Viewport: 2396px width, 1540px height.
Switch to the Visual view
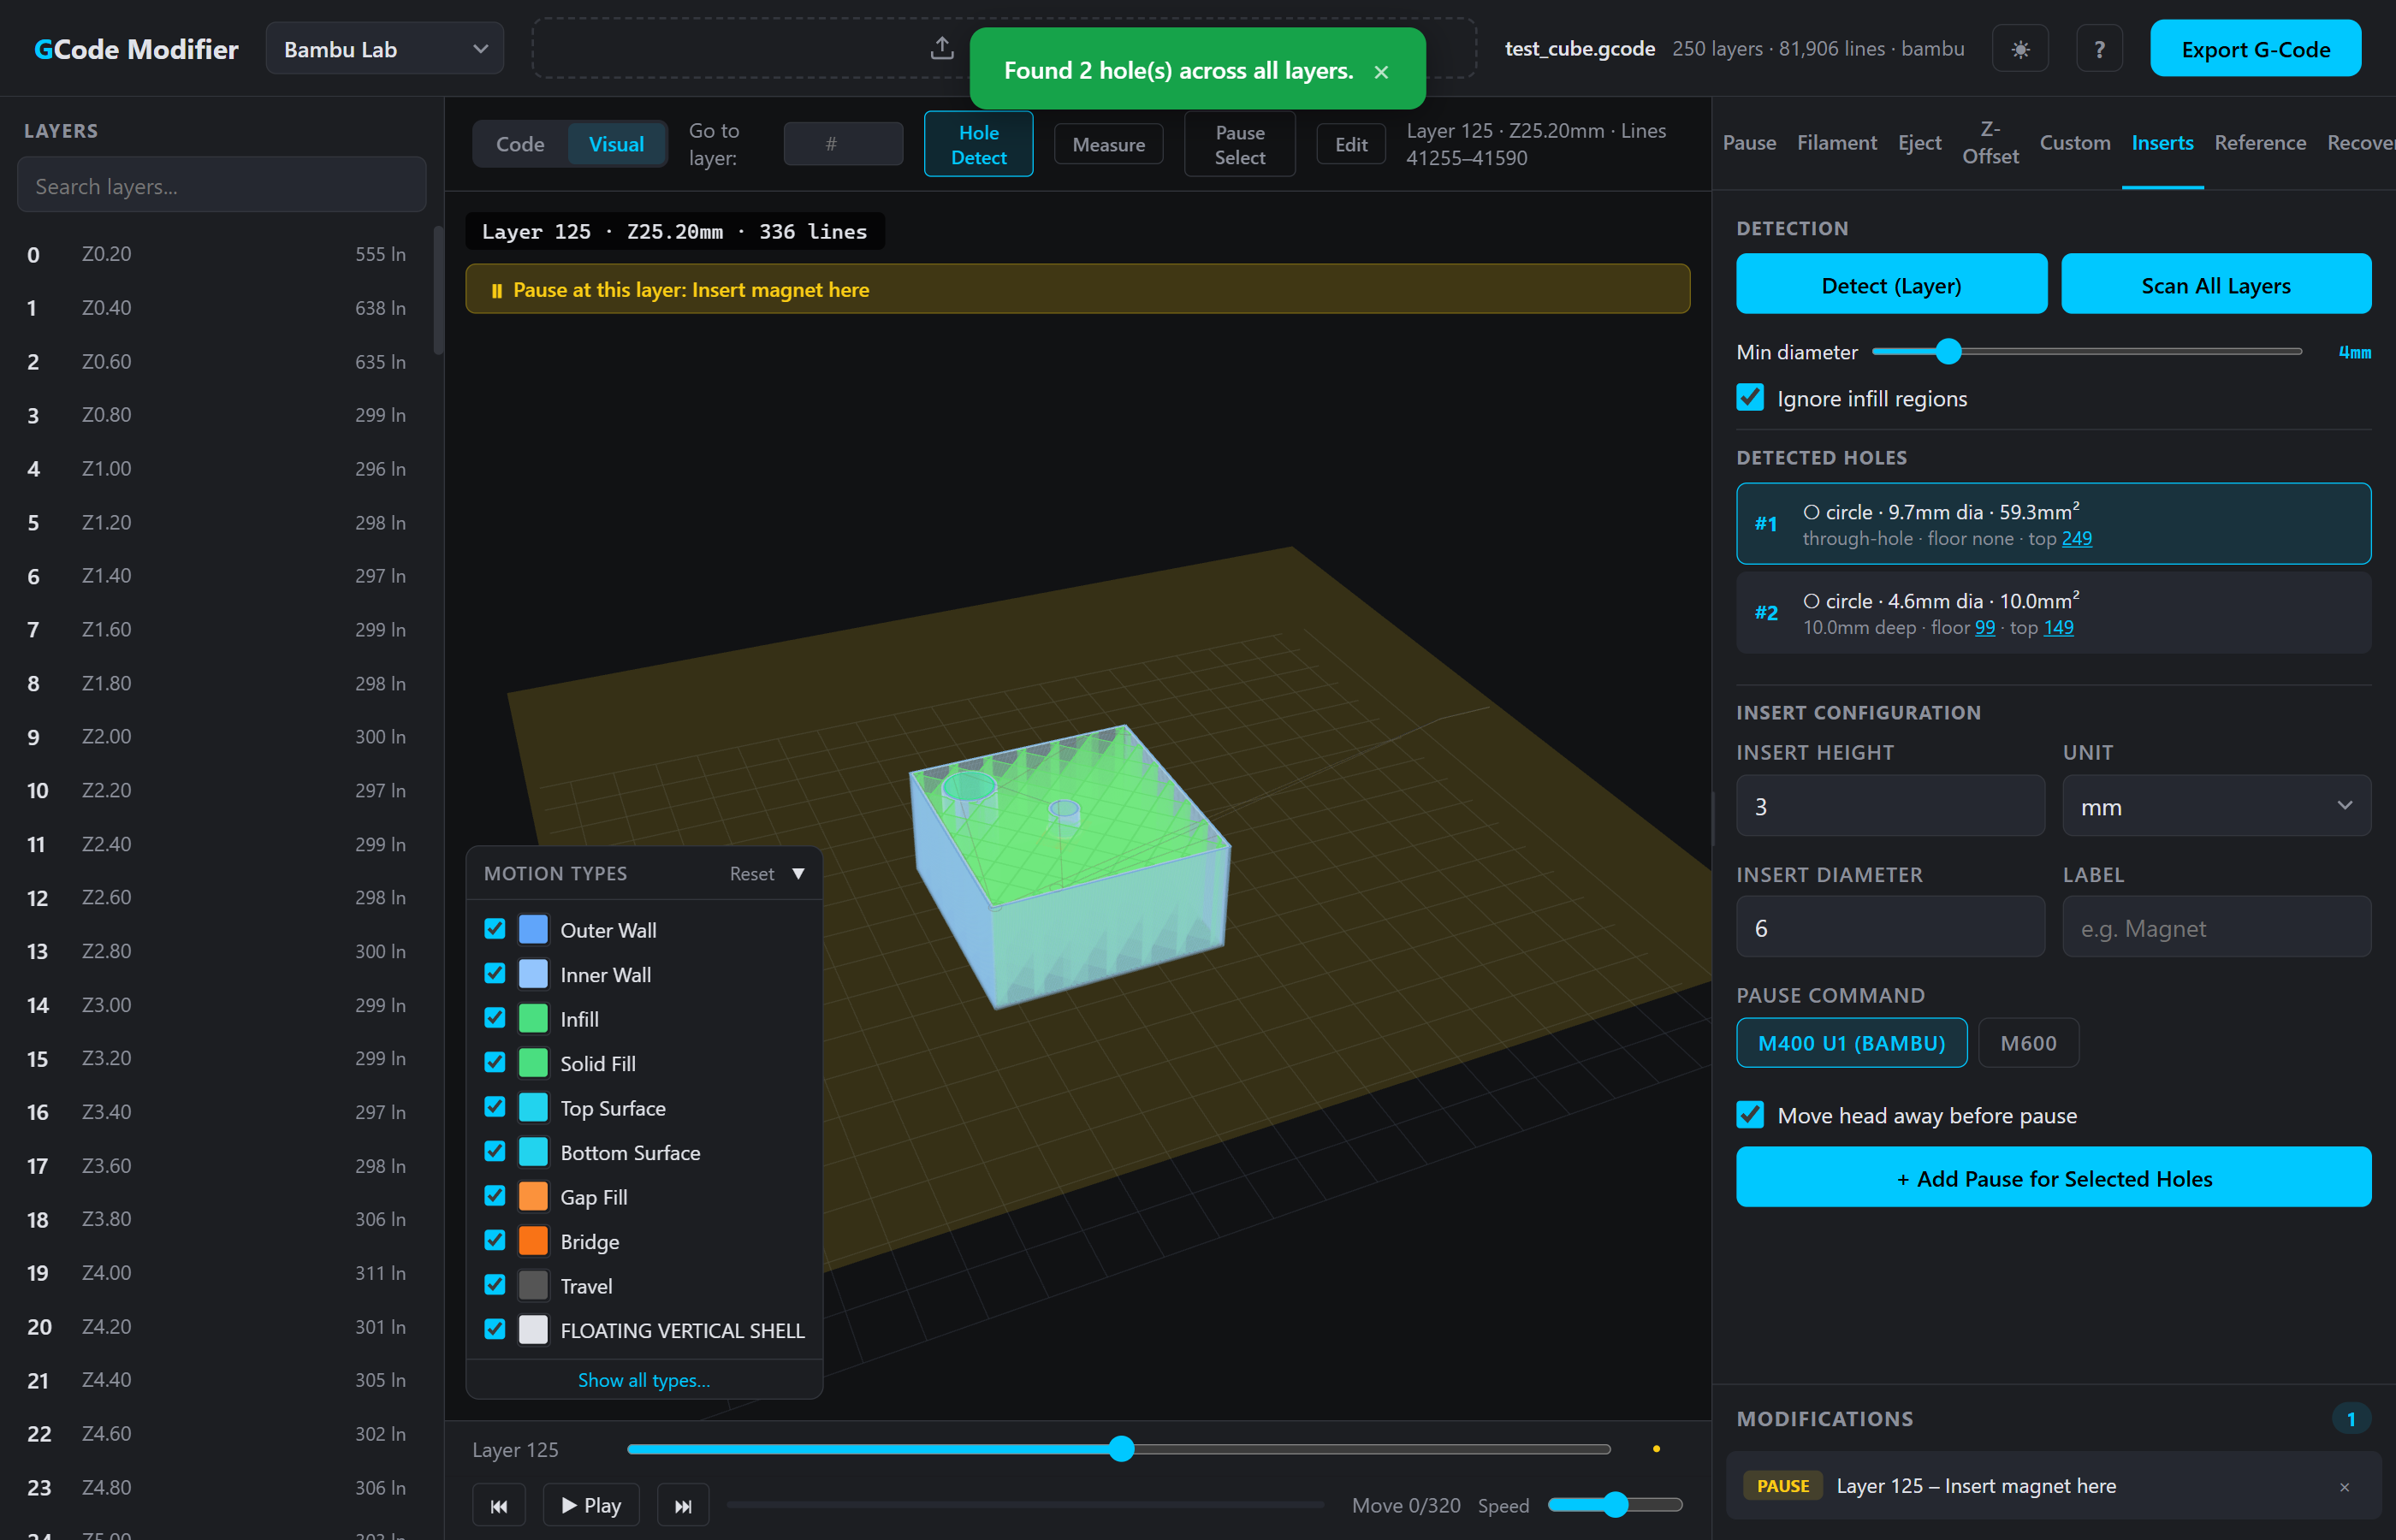616,144
